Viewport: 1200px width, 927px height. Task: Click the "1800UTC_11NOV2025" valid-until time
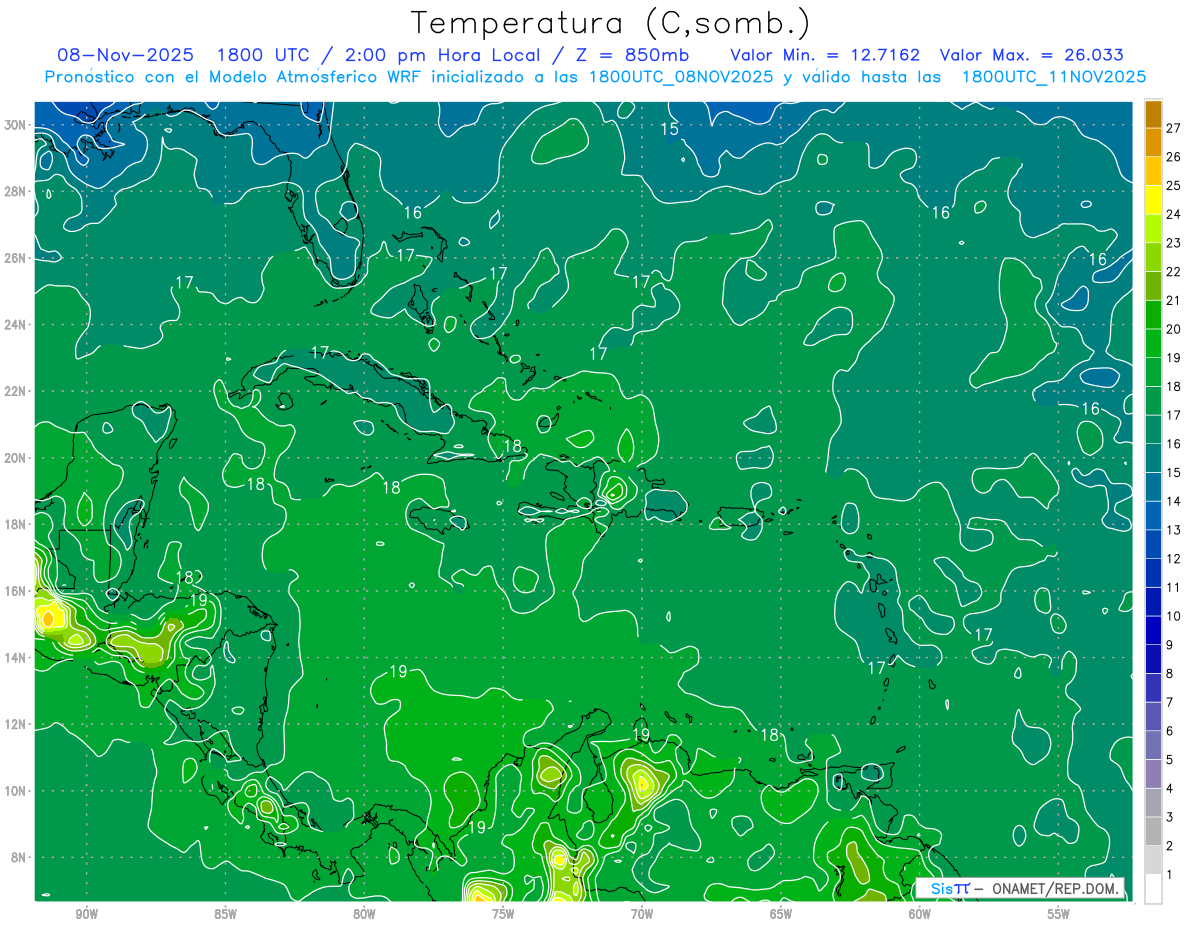(x=1053, y=77)
